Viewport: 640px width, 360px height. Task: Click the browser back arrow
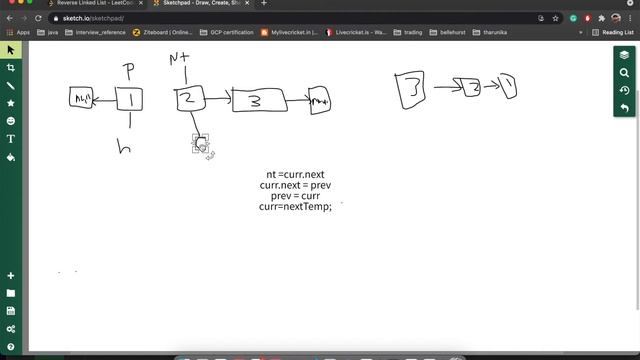(9, 18)
